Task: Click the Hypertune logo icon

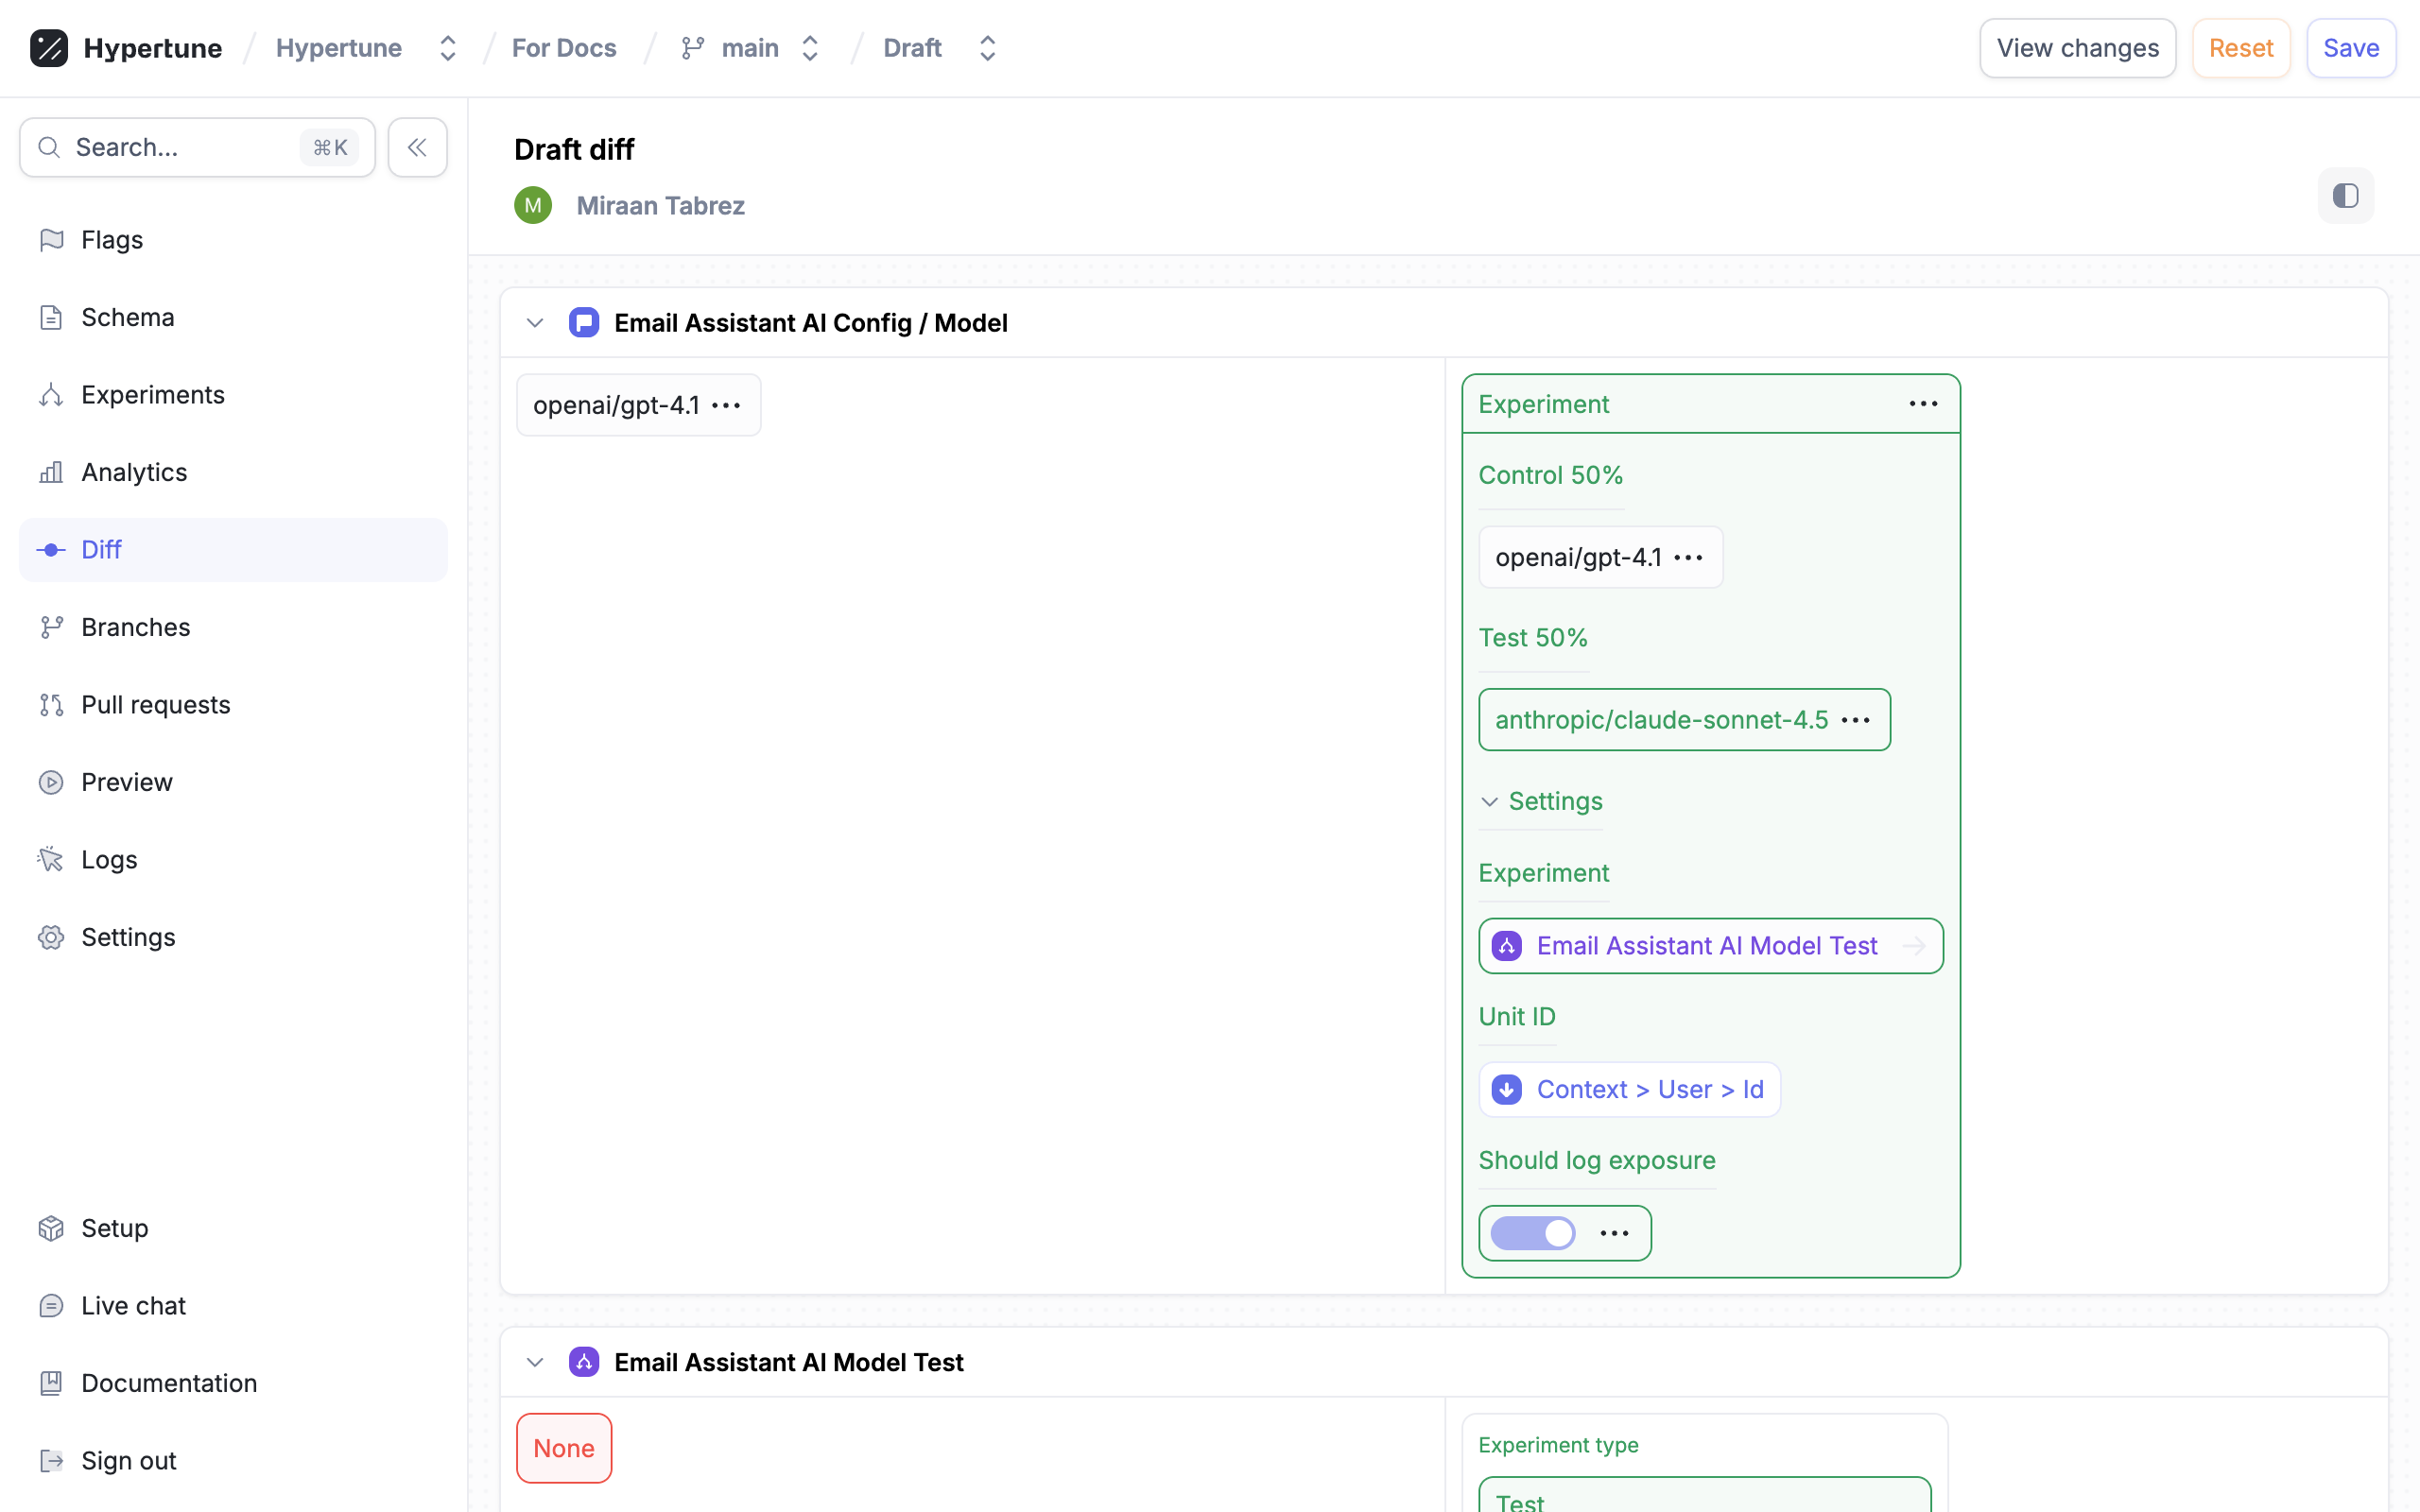Action: point(48,48)
